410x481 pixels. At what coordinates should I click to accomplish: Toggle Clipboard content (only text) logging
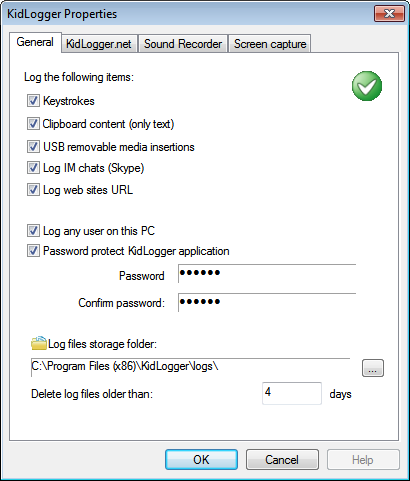tap(33, 124)
